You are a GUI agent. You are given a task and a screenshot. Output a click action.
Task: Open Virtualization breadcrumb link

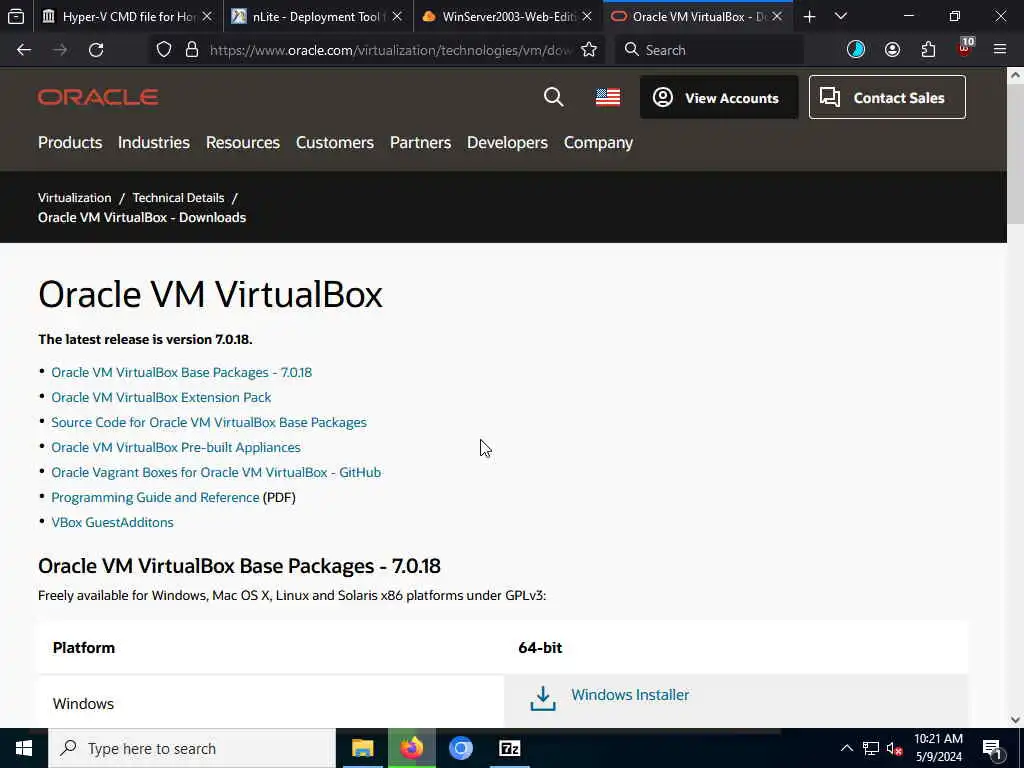point(74,197)
